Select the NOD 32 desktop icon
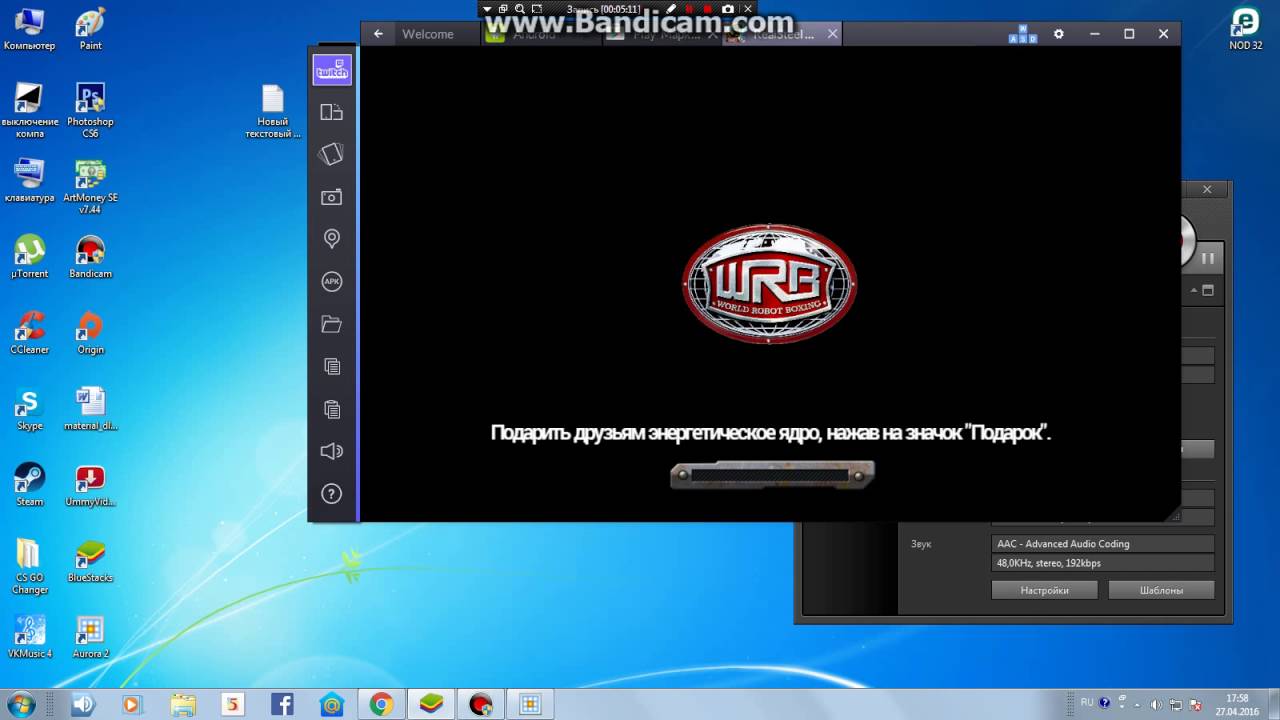Viewport: 1280px width, 720px height. pos(1245,28)
